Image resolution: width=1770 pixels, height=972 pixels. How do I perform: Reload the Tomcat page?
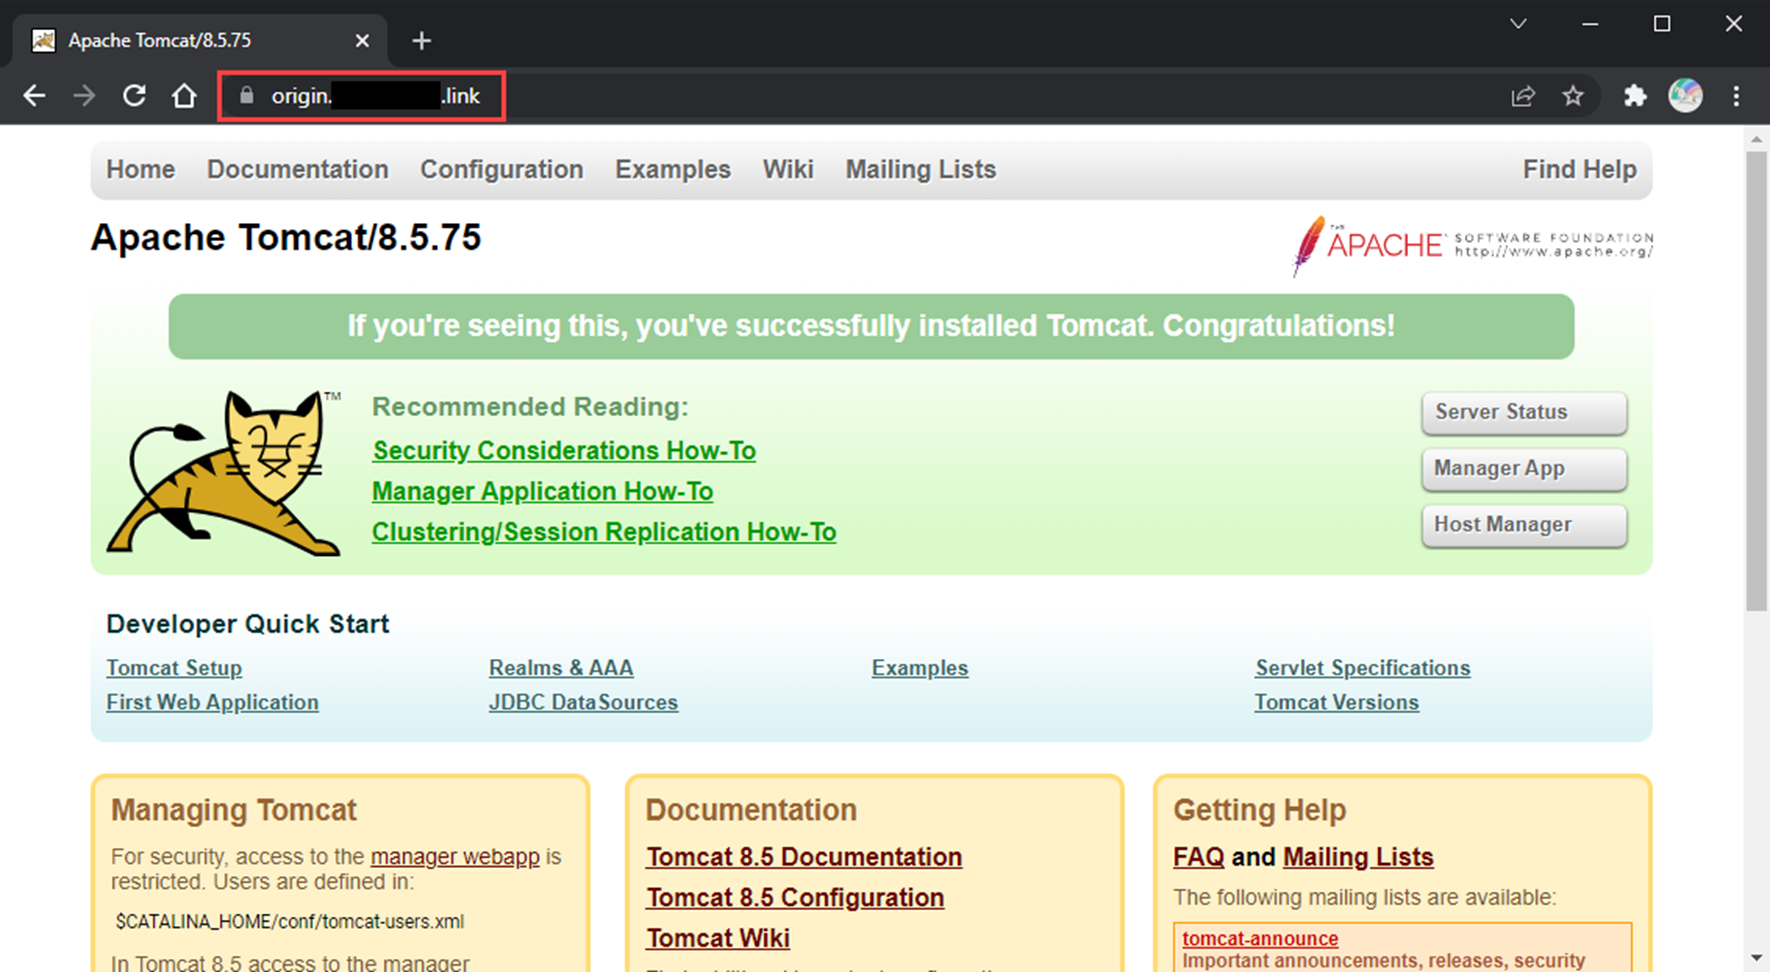(134, 96)
